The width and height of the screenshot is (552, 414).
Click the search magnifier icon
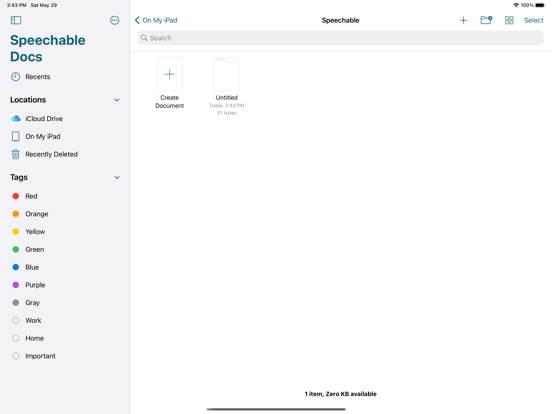(144, 38)
